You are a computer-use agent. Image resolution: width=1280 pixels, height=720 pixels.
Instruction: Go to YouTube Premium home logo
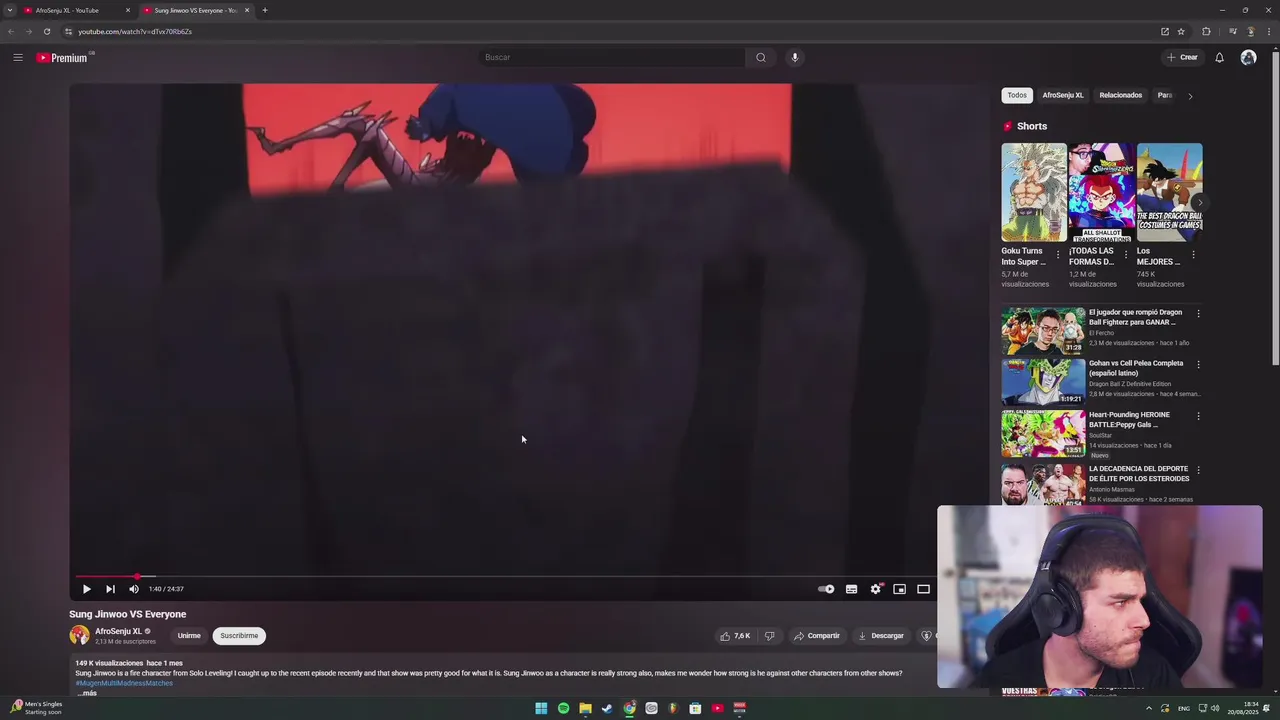point(63,58)
